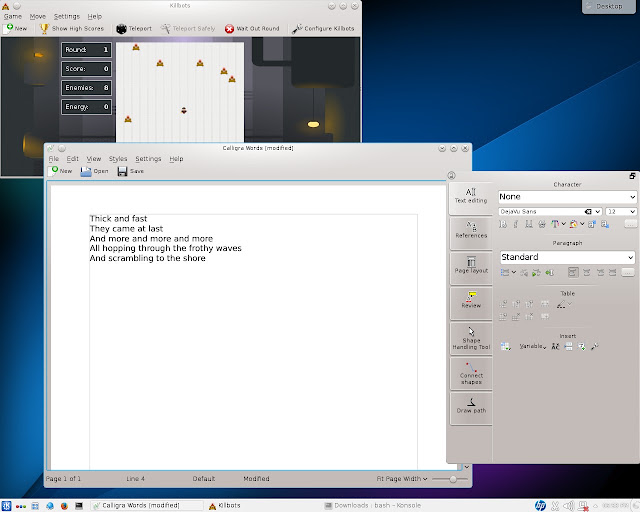640x512 pixels.
Task: Open the Edit menu in Calligra Words
Action: click(72, 159)
